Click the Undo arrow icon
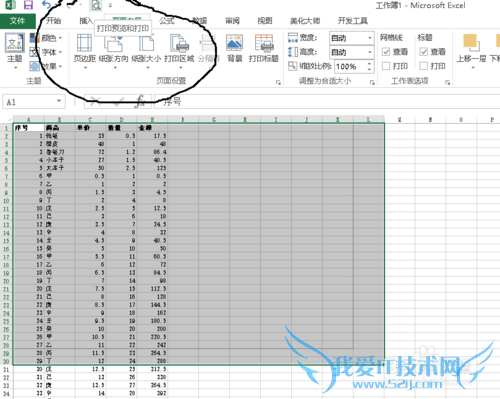 [x=46, y=5]
